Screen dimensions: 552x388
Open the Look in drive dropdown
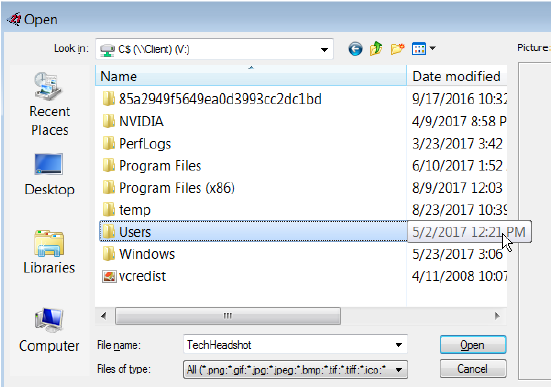[324, 50]
